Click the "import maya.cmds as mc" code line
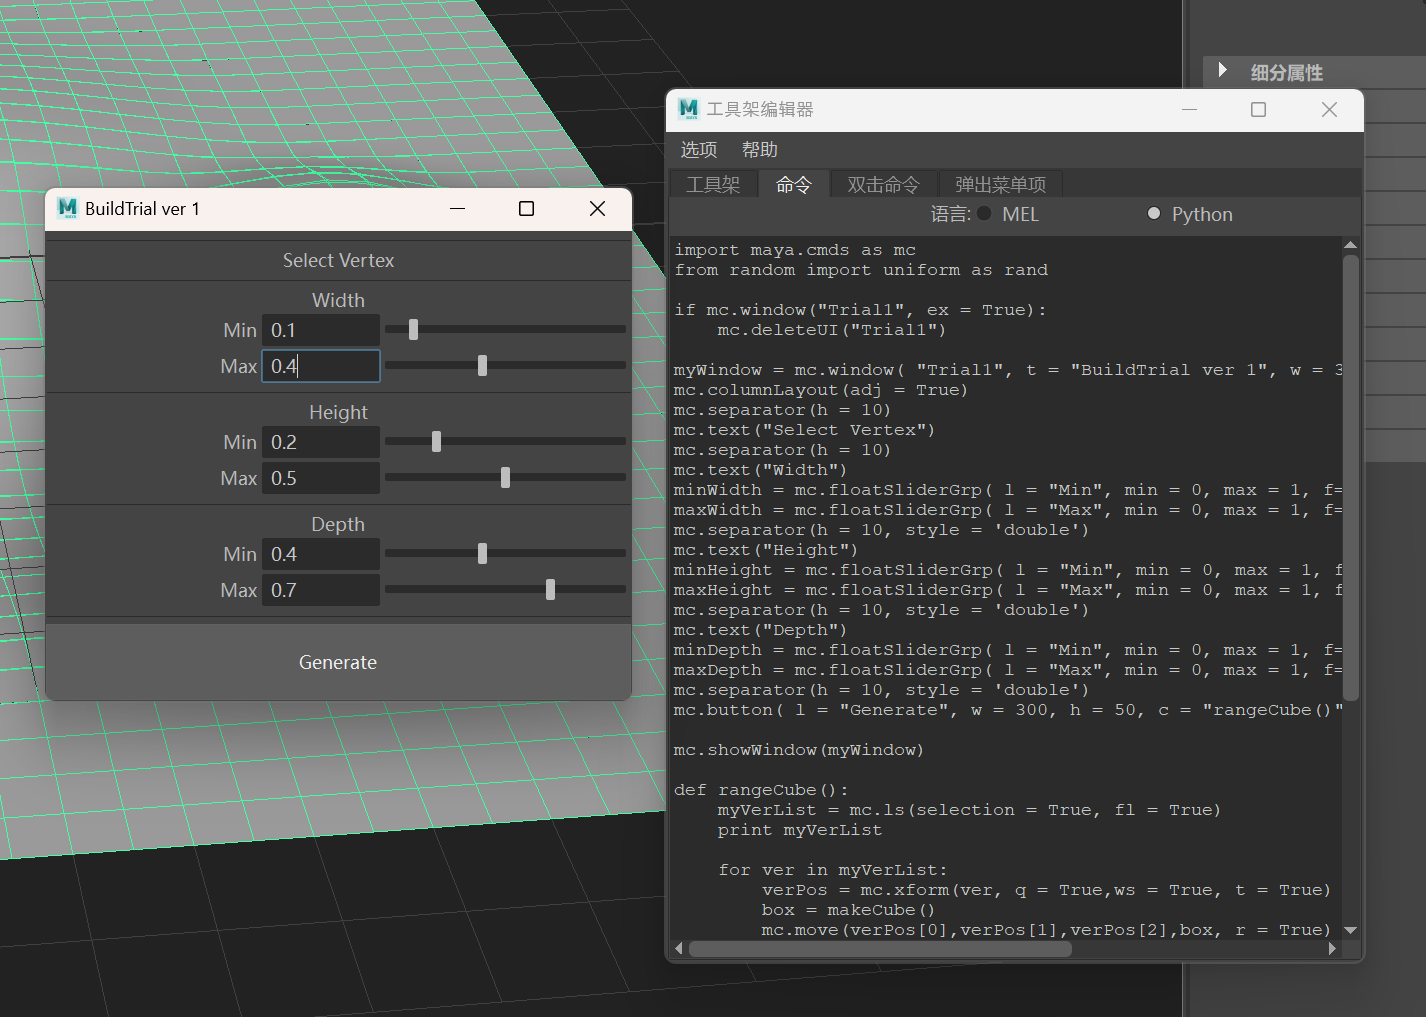The height and width of the screenshot is (1017, 1426). tap(795, 250)
